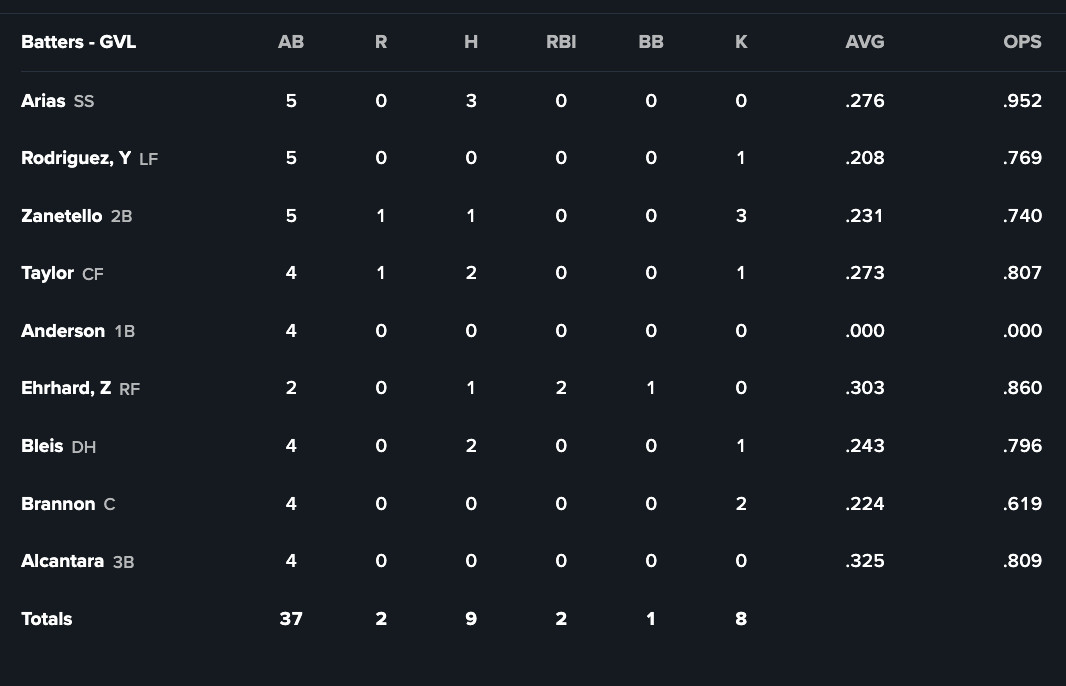
Task: Open Brannon's player page
Action: click(x=58, y=504)
